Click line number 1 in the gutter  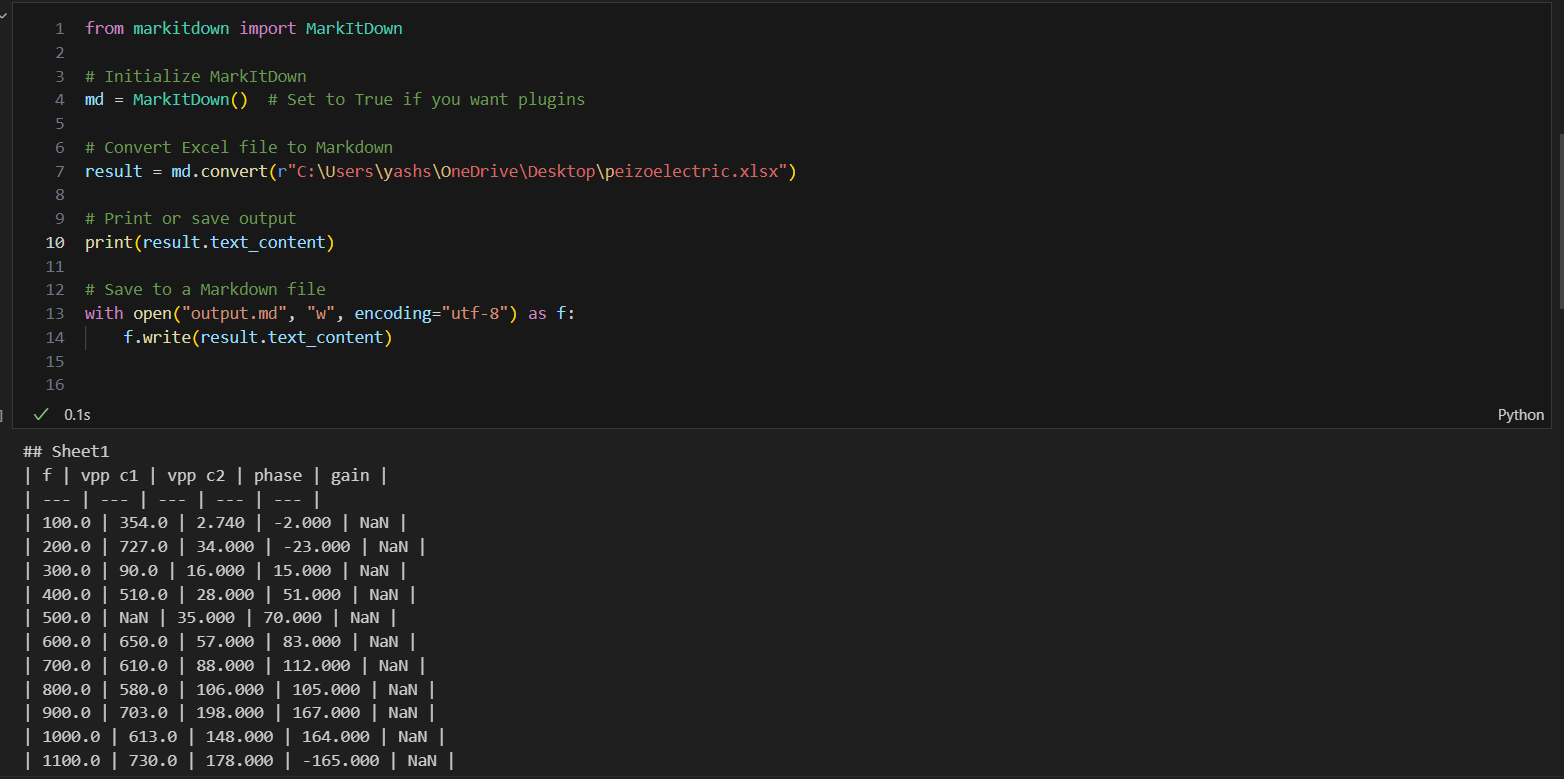tap(59, 28)
